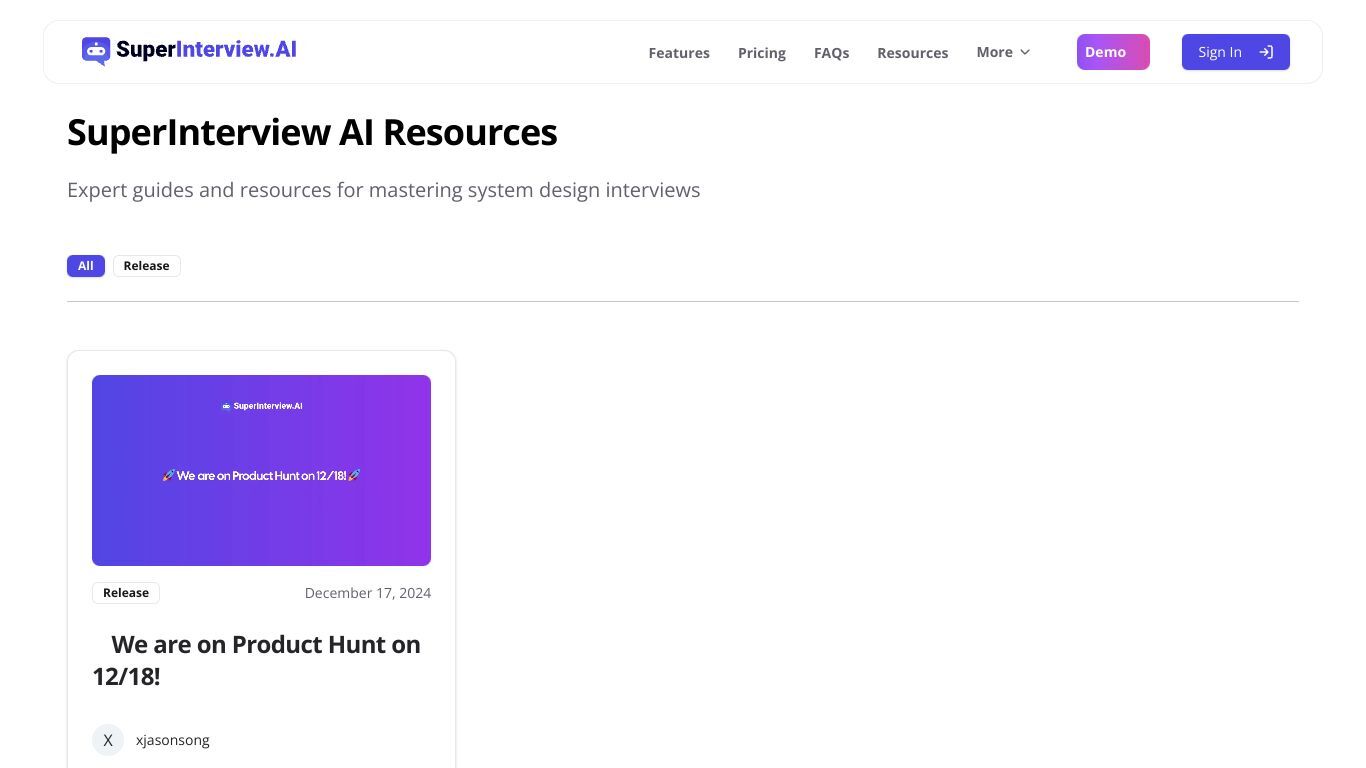This screenshot has height=768, width=1366.
Task: Click the X author avatar
Action: click(x=108, y=740)
